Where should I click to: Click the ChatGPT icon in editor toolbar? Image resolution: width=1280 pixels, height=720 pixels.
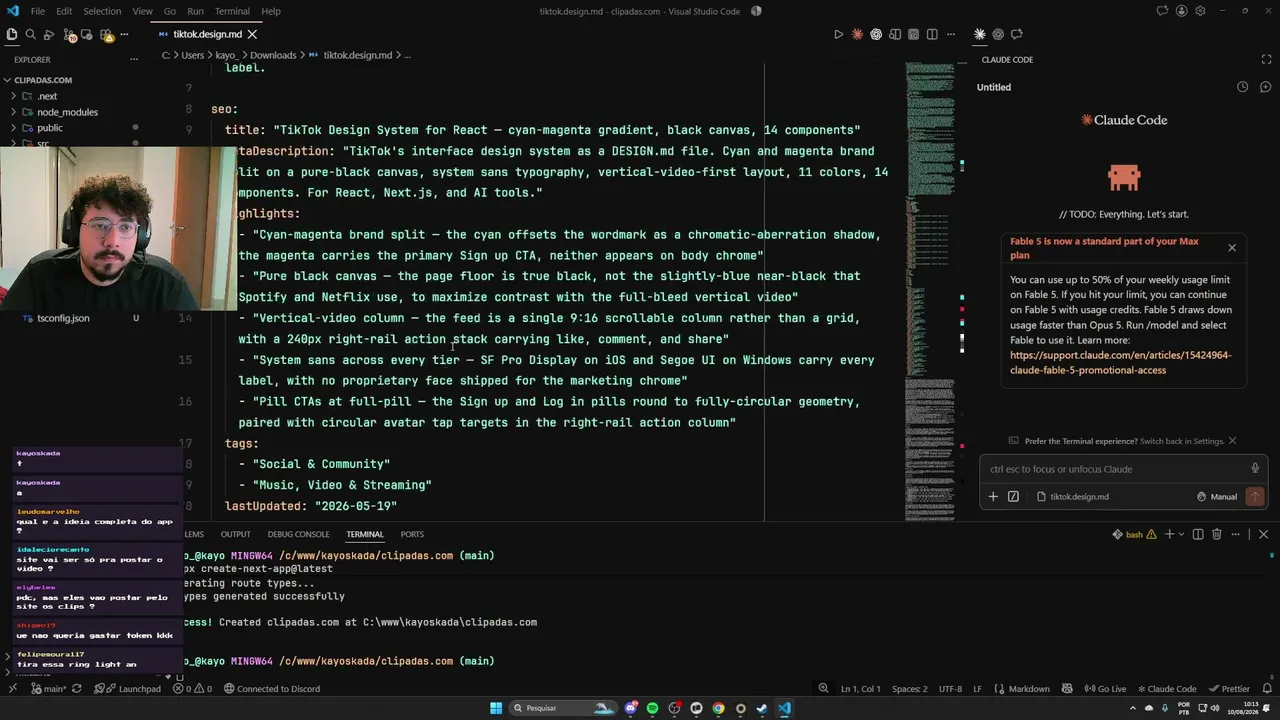[876, 34]
